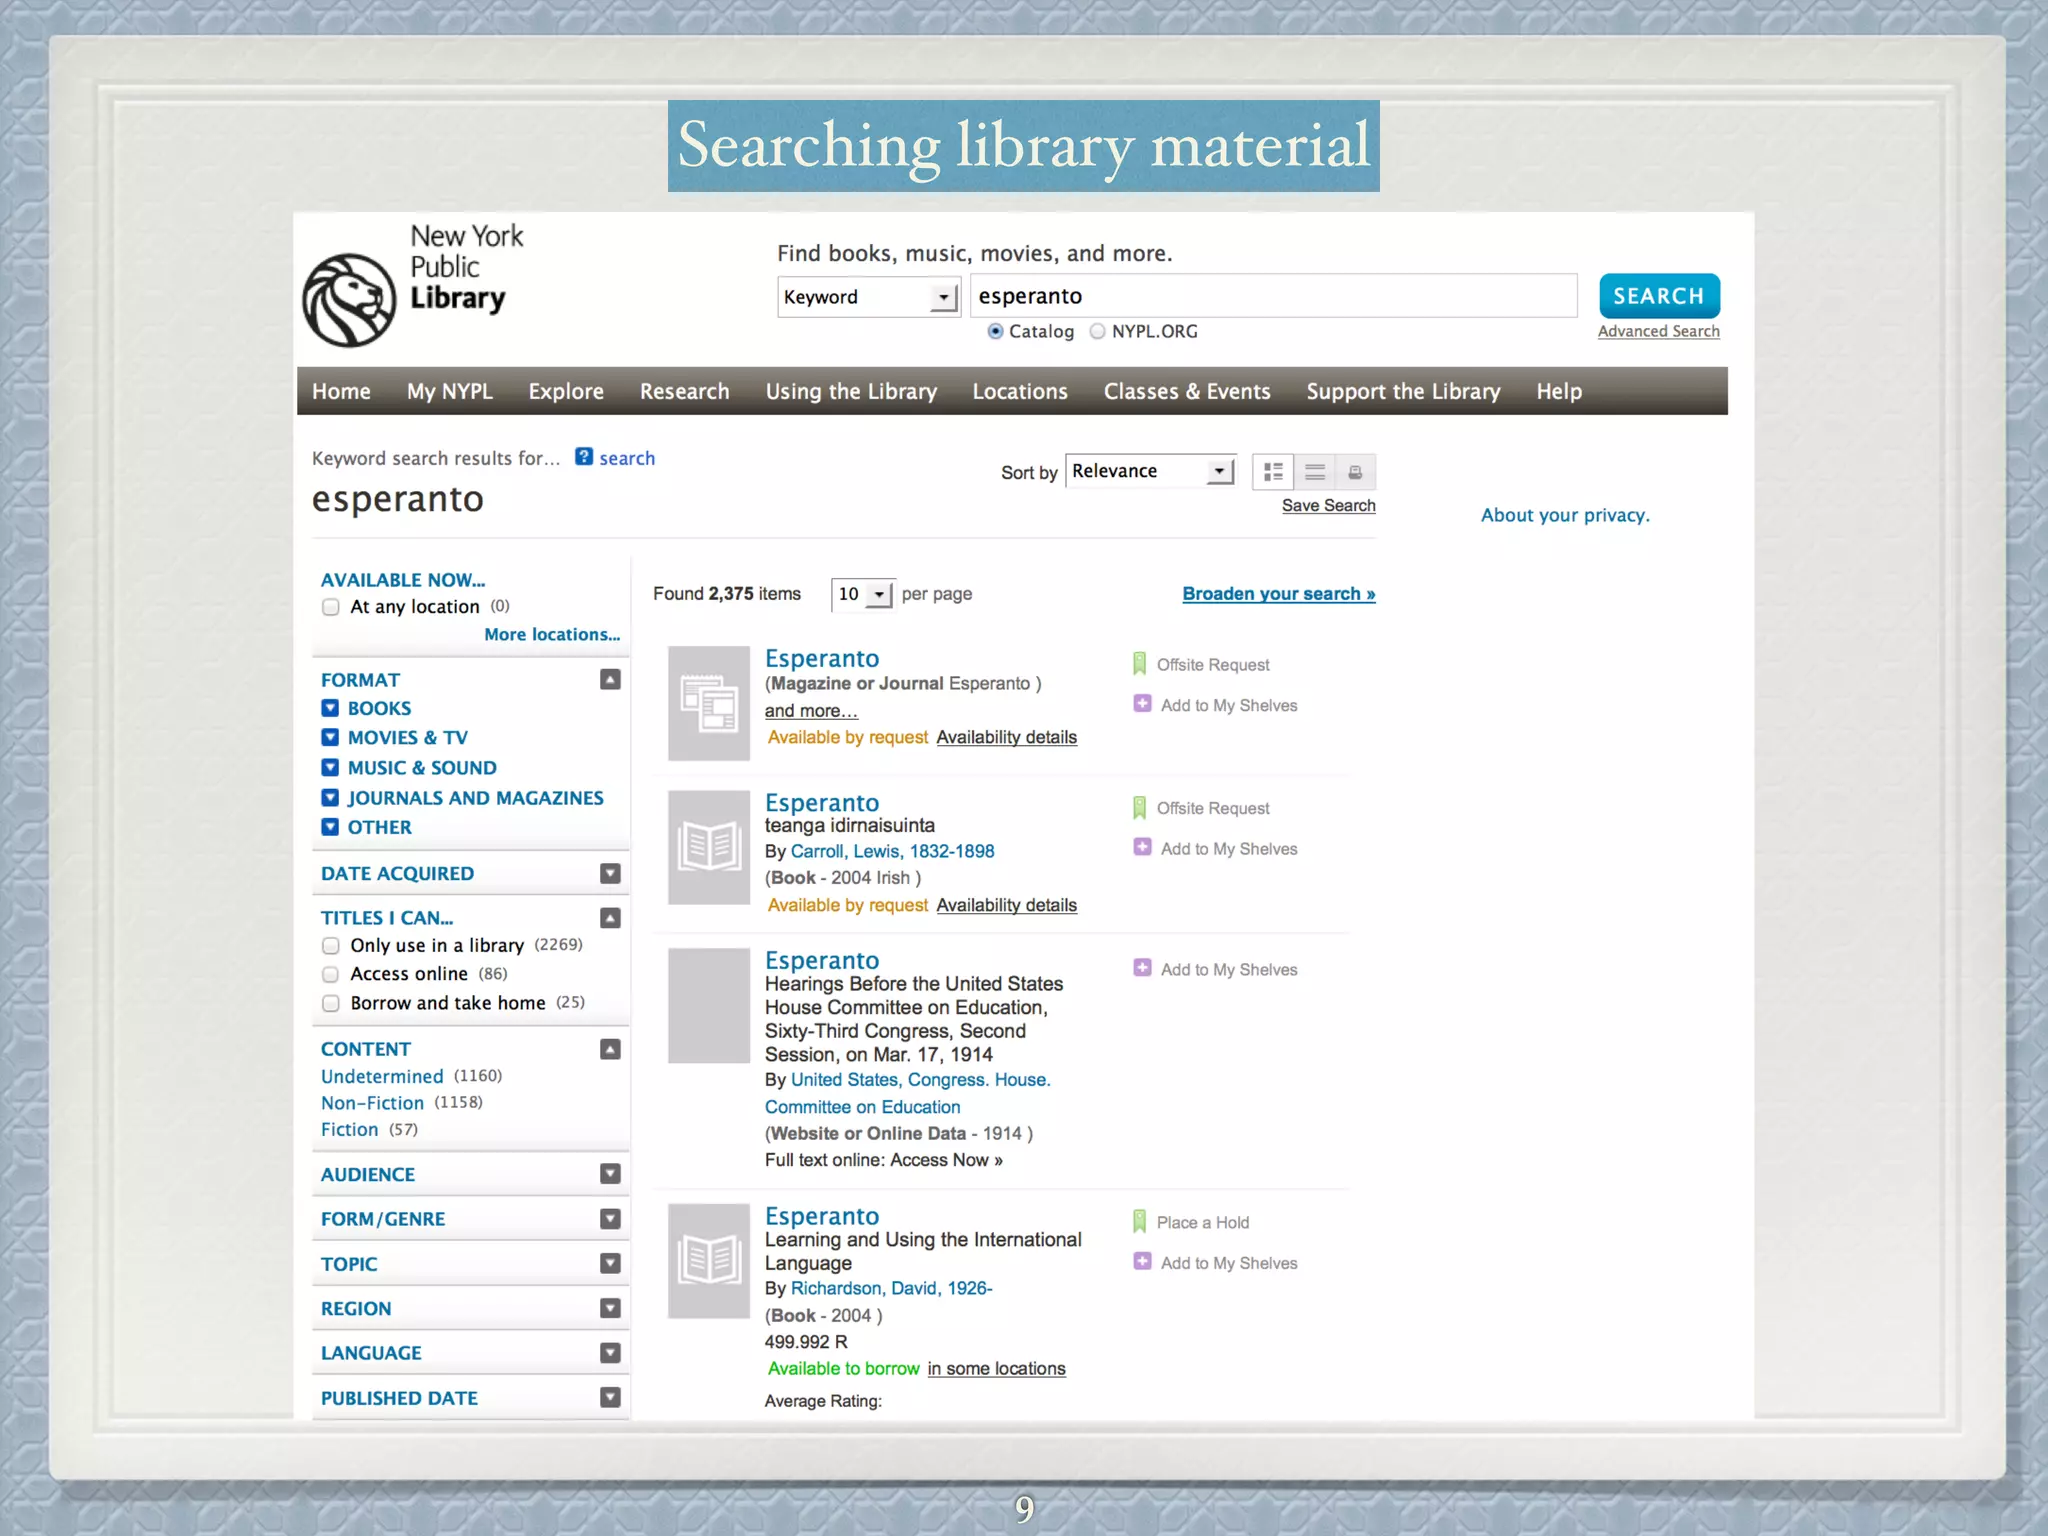The height and width of the screenshot is (1536, 2048).
Task: Open the Research menu
Action: tap(685, 391)
